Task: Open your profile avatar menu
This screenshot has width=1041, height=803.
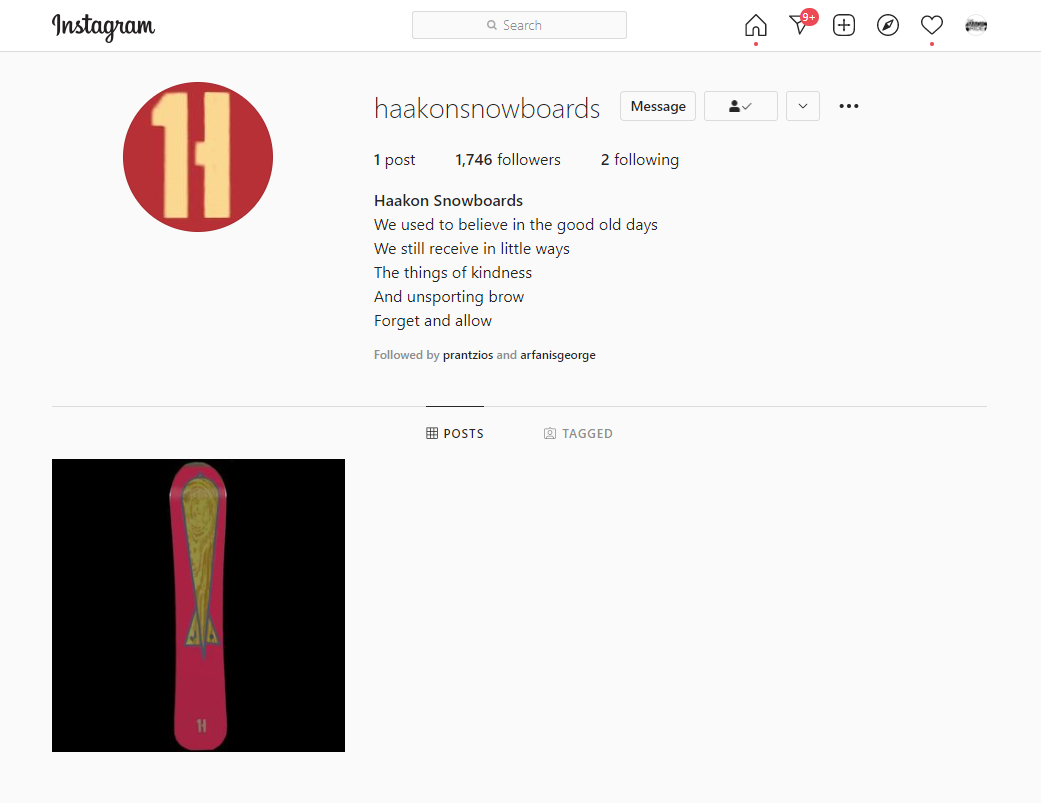Action: coord(976,25)
